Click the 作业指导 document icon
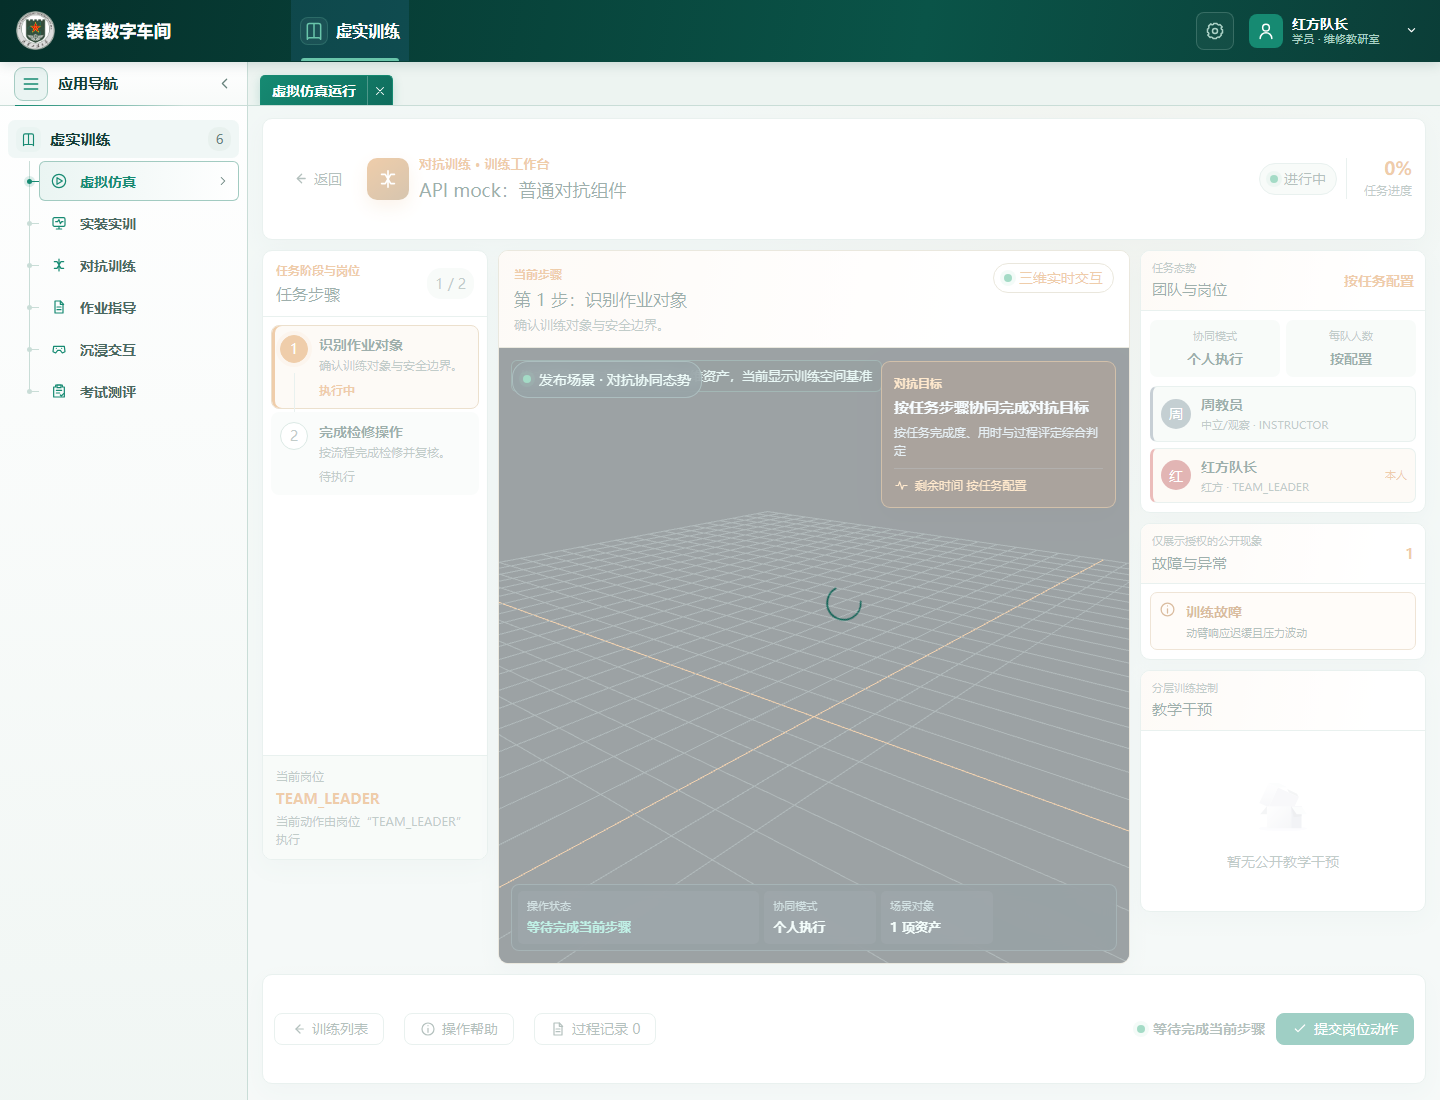Image resolution: width=1440 pixels, height=1100 pixels. click(59, 308)
